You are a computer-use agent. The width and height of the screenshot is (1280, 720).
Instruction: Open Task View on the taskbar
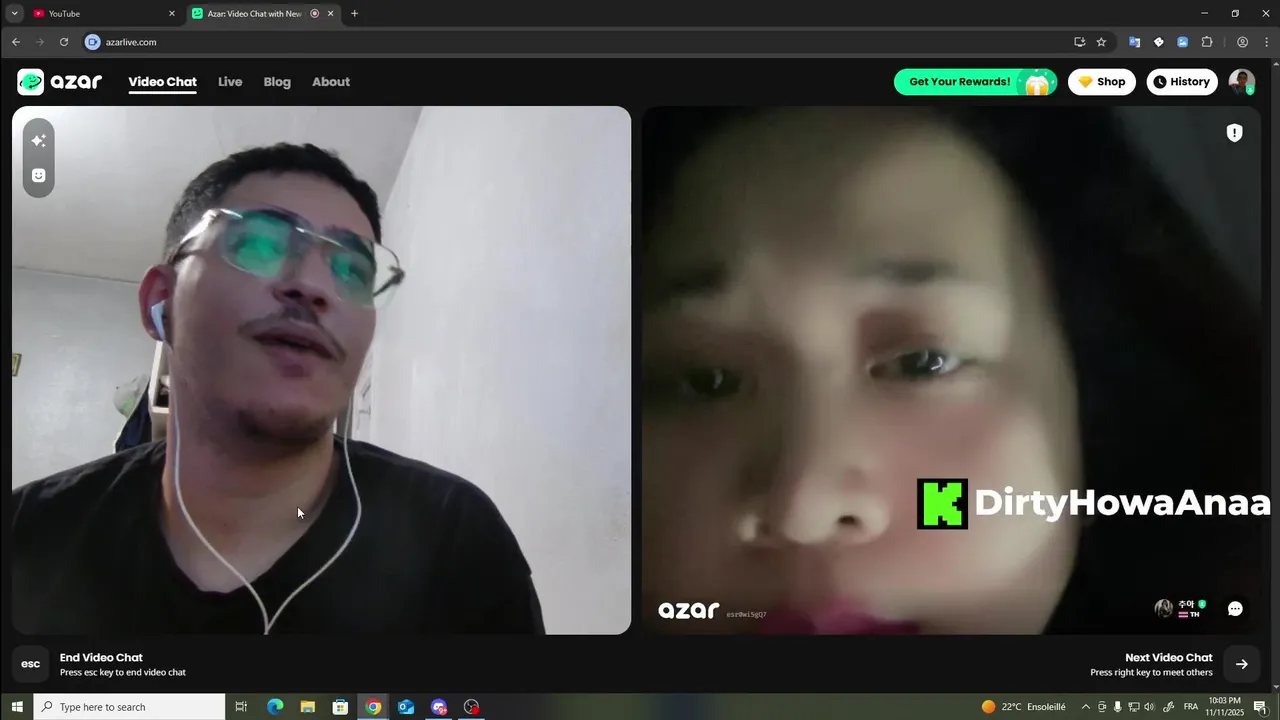click(241, 707)
